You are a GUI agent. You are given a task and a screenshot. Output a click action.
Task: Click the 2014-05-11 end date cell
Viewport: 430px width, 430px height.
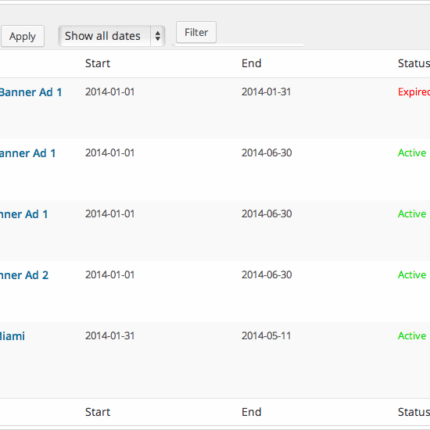266,336
